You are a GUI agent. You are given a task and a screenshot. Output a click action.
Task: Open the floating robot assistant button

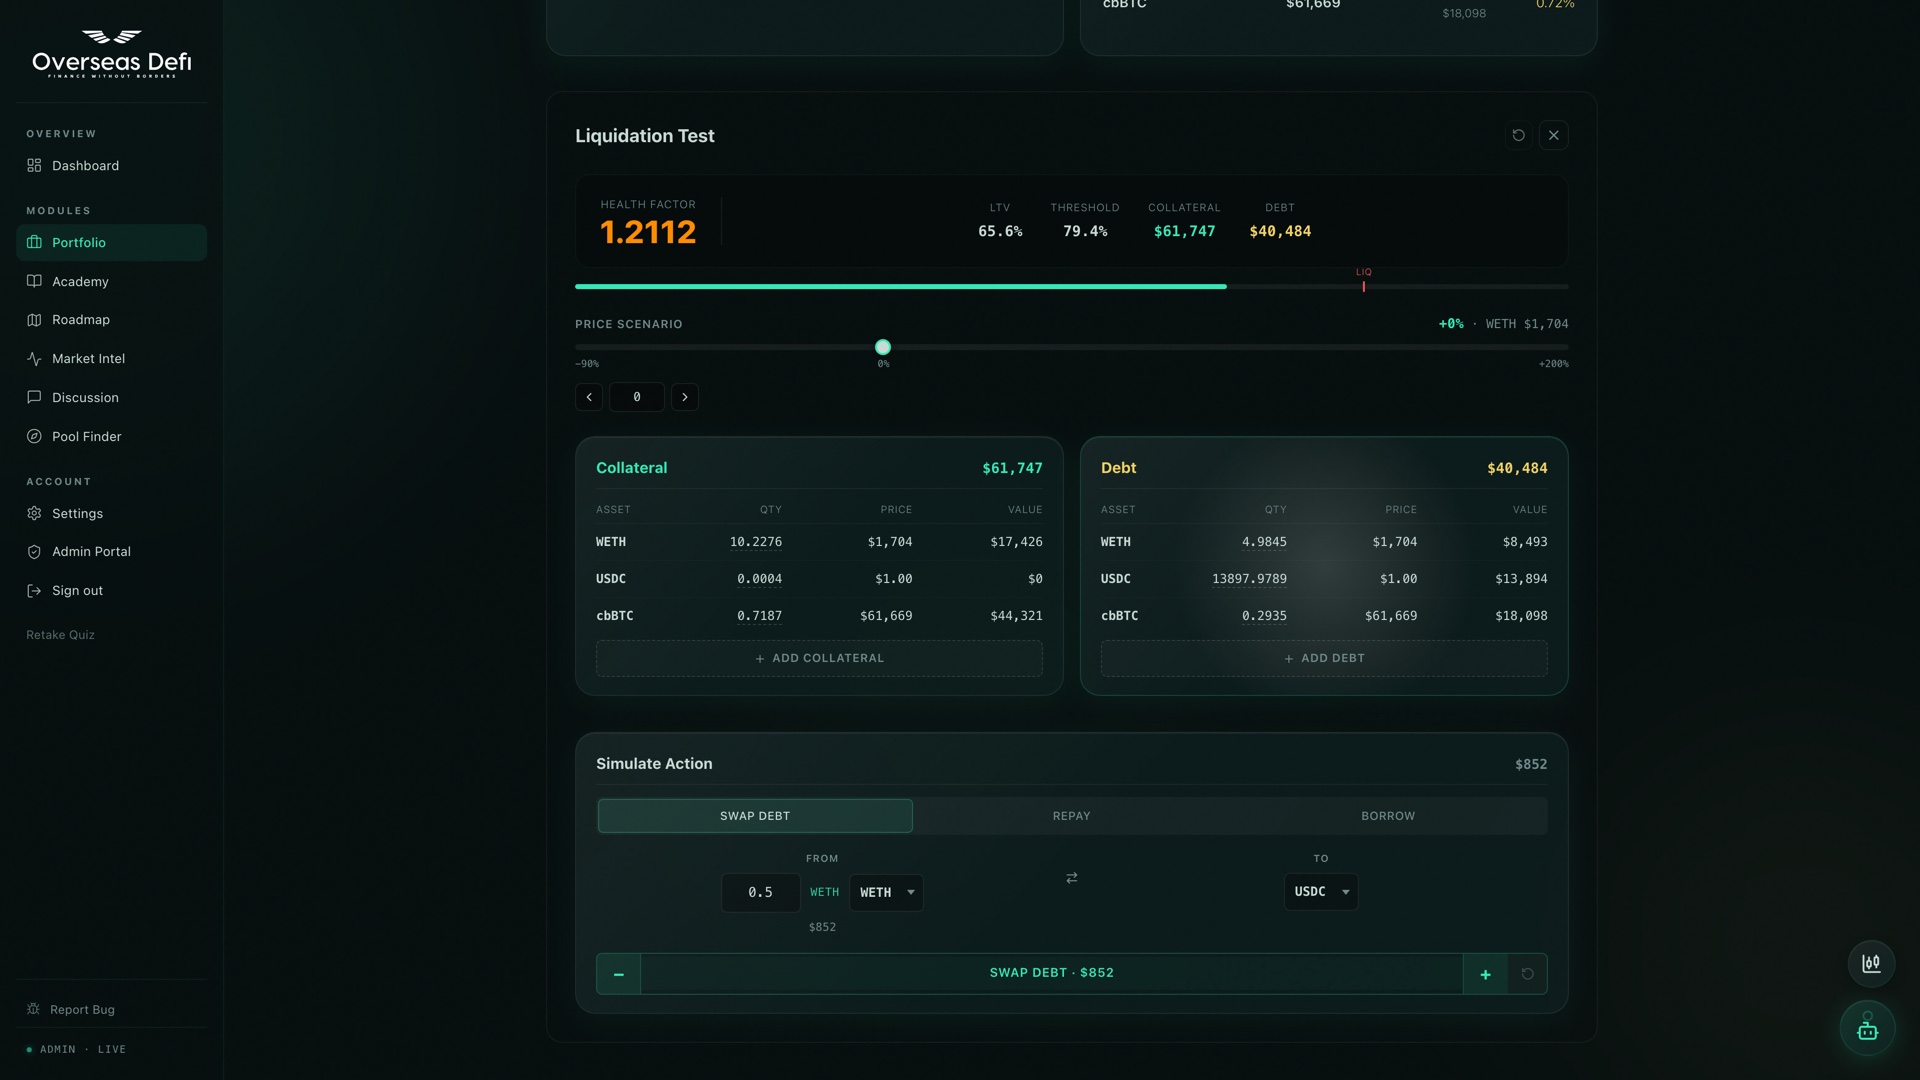[1867, 1029]
